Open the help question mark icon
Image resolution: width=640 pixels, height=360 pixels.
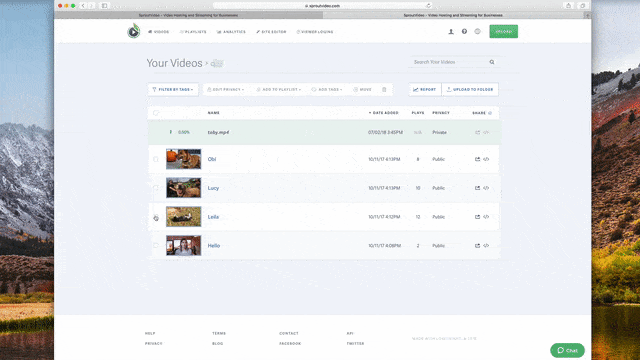pyautogui.click(x=464, y=31)
